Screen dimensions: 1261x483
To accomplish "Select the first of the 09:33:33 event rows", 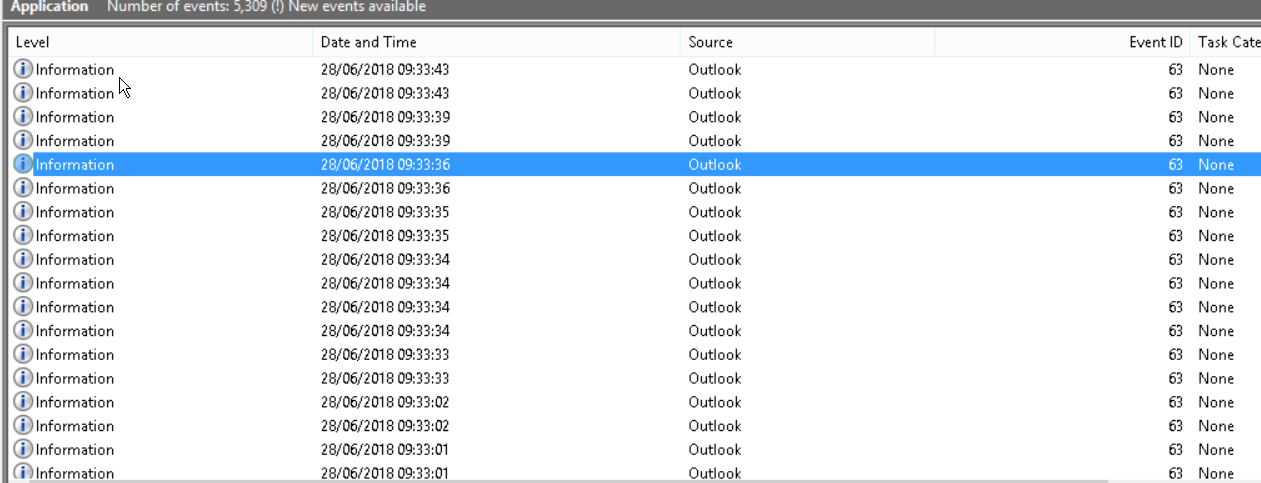I will click(636, 354).
